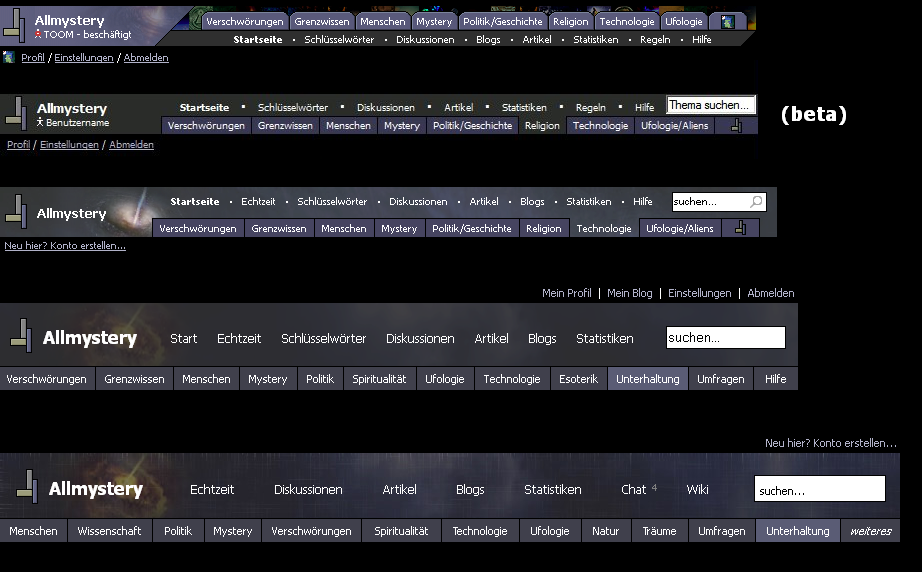
Task: Open the Chat menu item
Action: [634, 489]
